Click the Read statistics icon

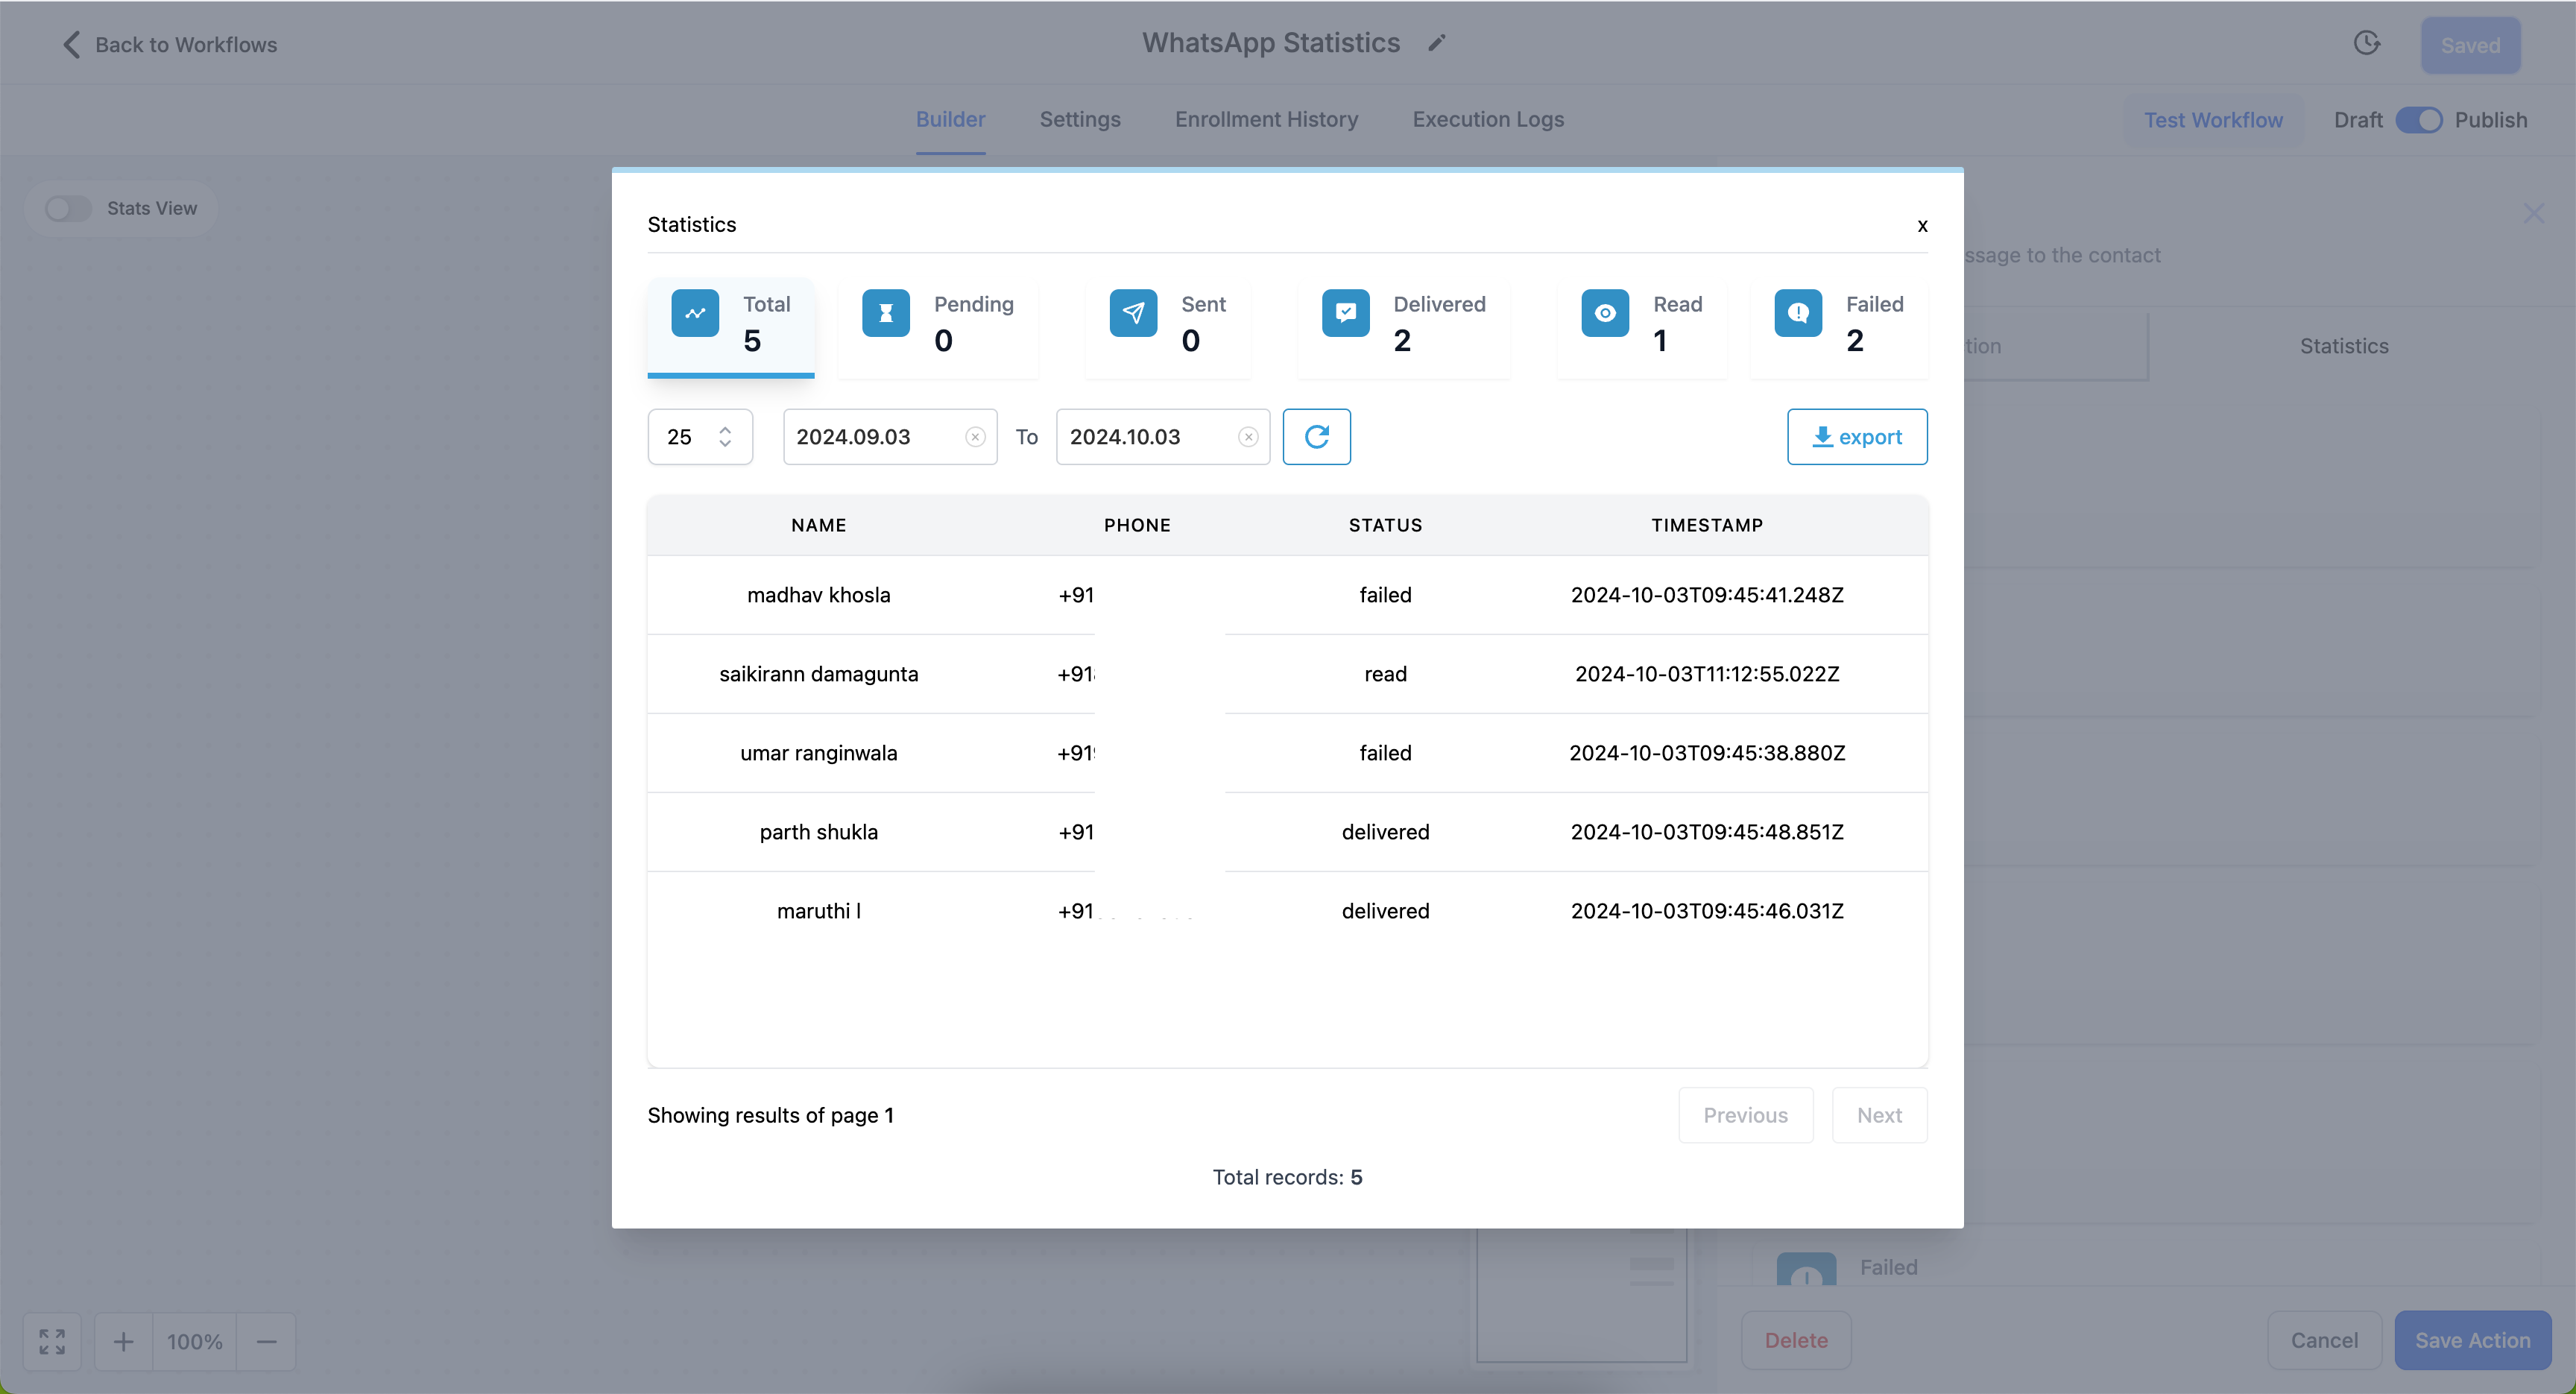1605,312
